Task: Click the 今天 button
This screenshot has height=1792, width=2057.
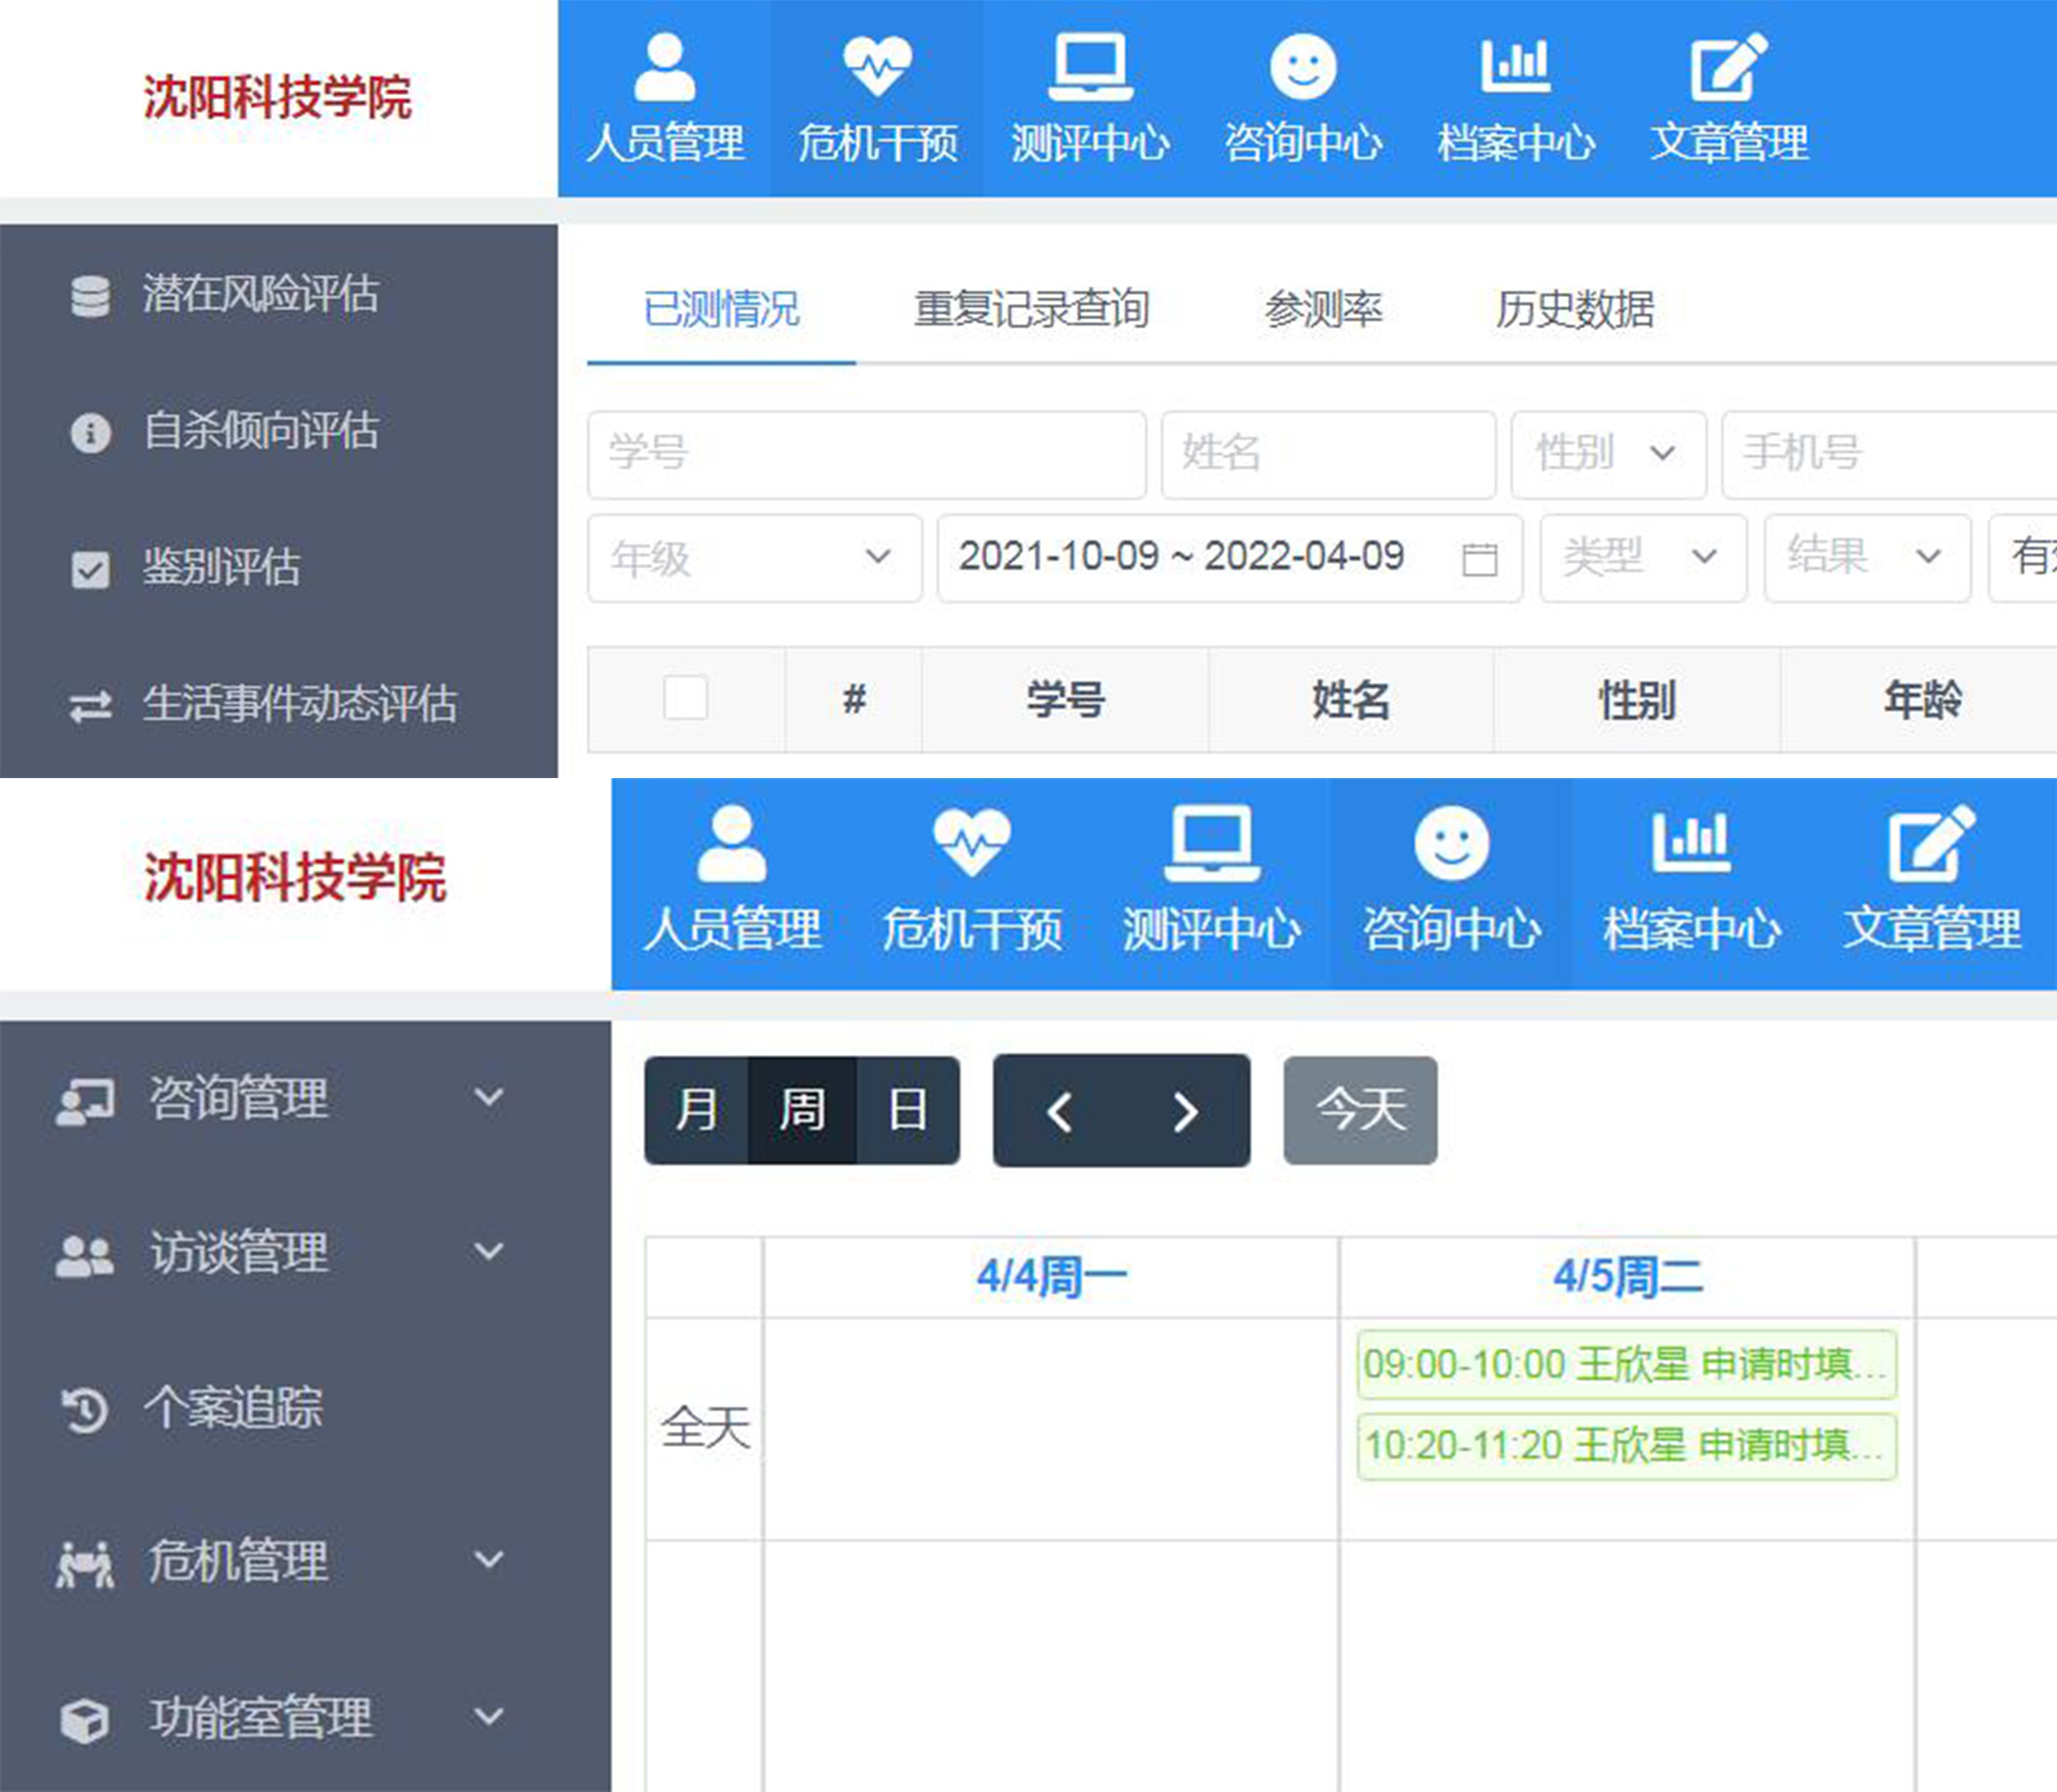Action: (x=1360, y=1110)
